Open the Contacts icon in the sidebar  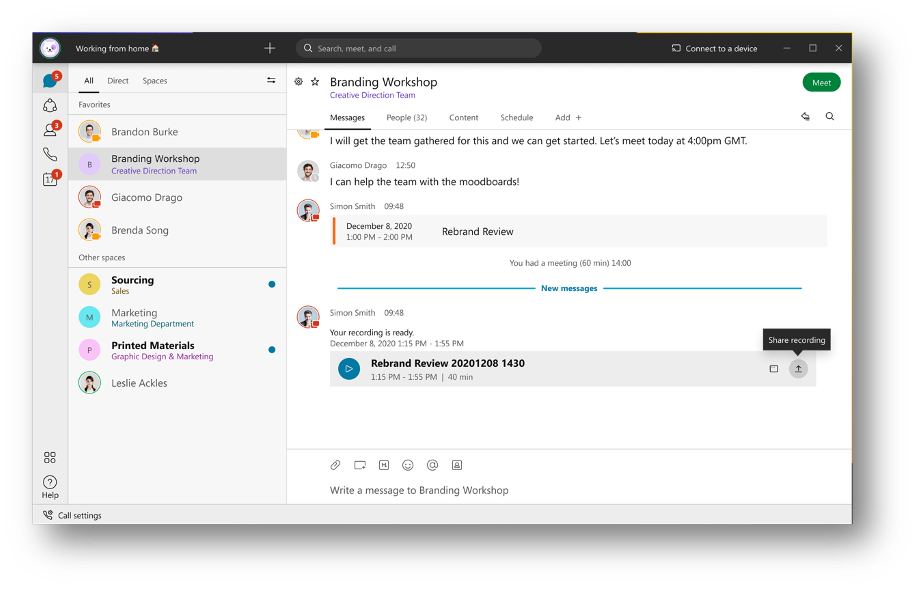tap(50, 128)
